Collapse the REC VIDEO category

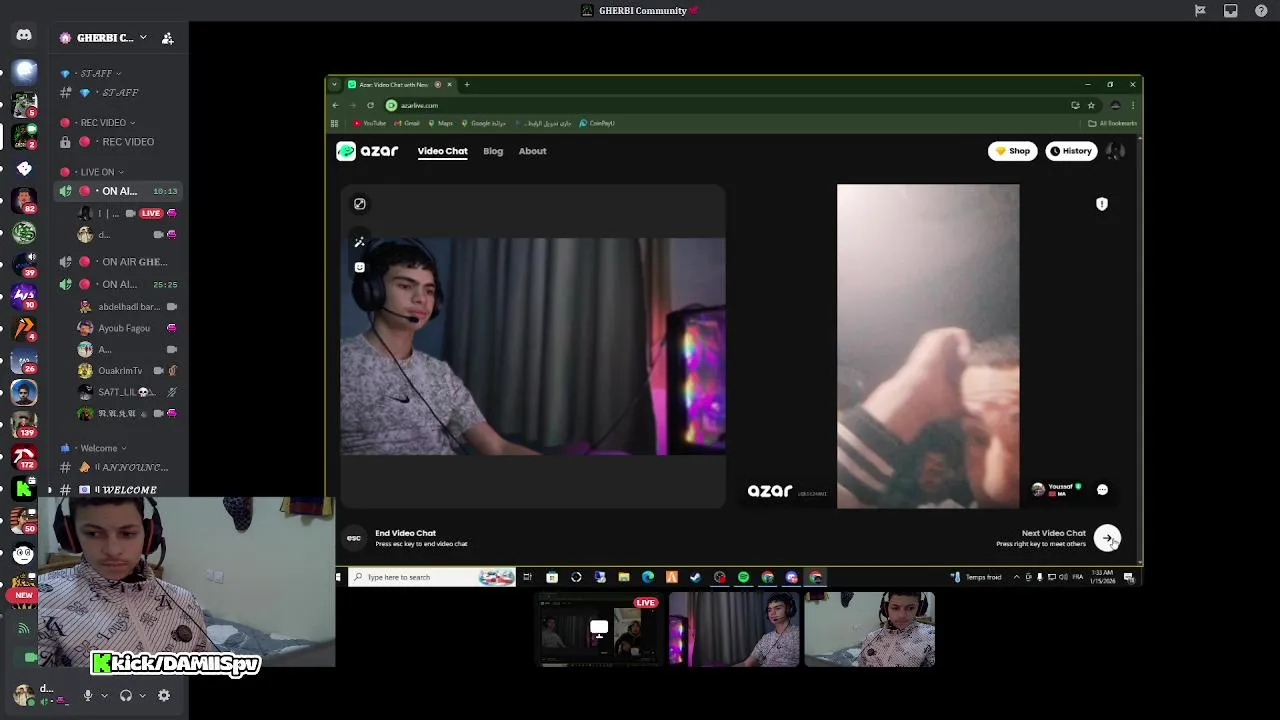coord(97,123)
